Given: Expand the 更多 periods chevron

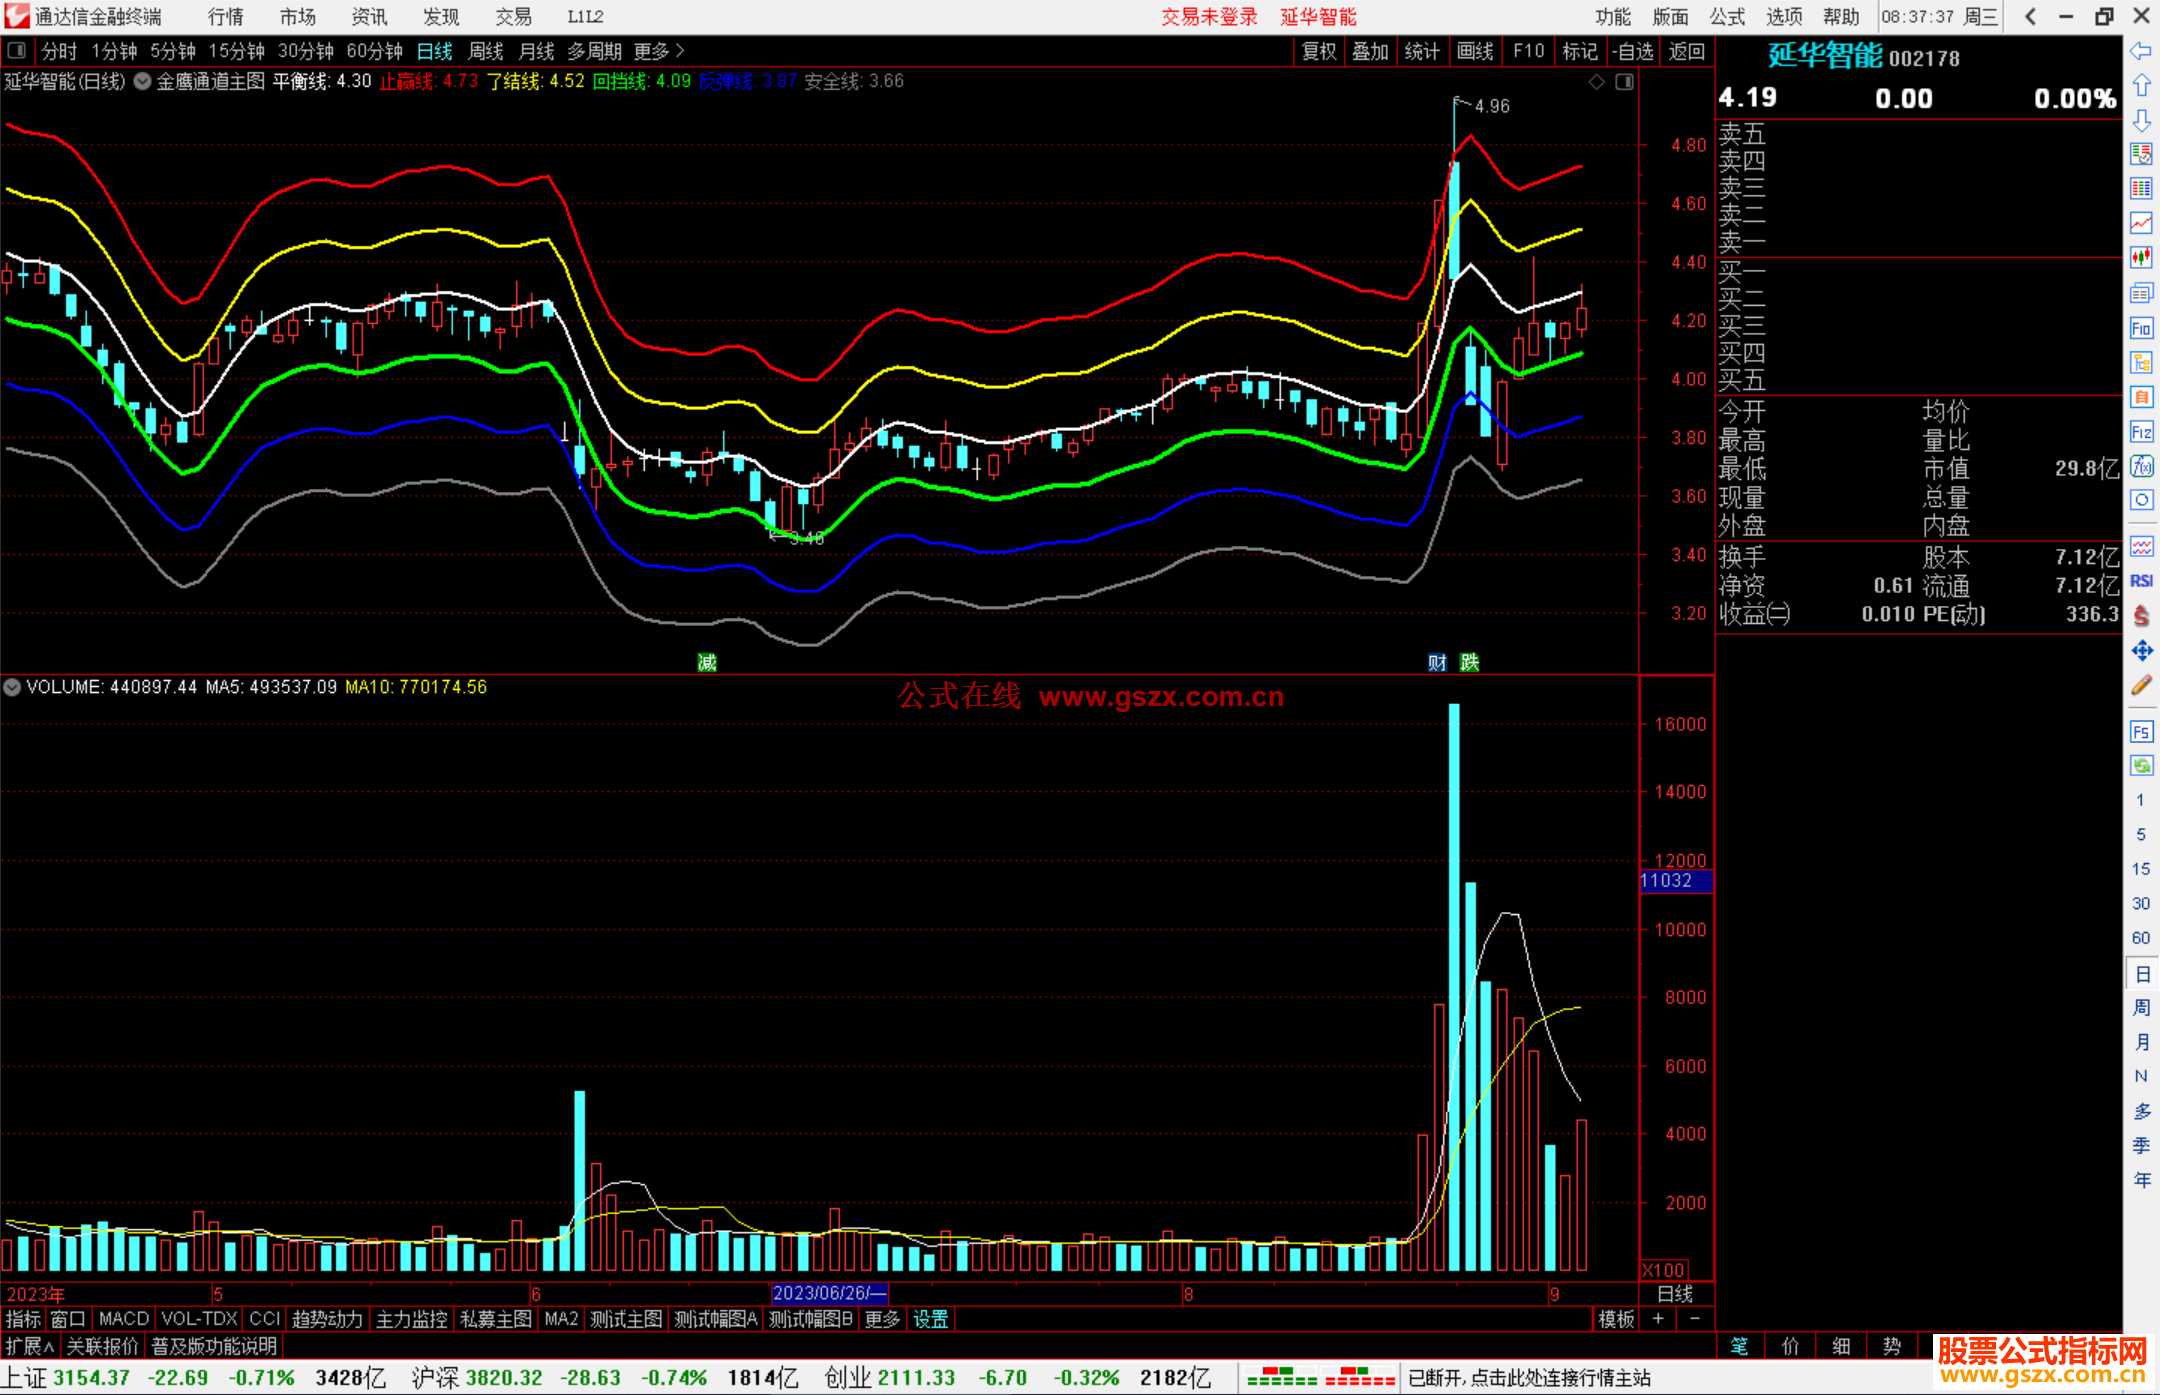Looking at the screenshot, I should click(x=680, y=50).
